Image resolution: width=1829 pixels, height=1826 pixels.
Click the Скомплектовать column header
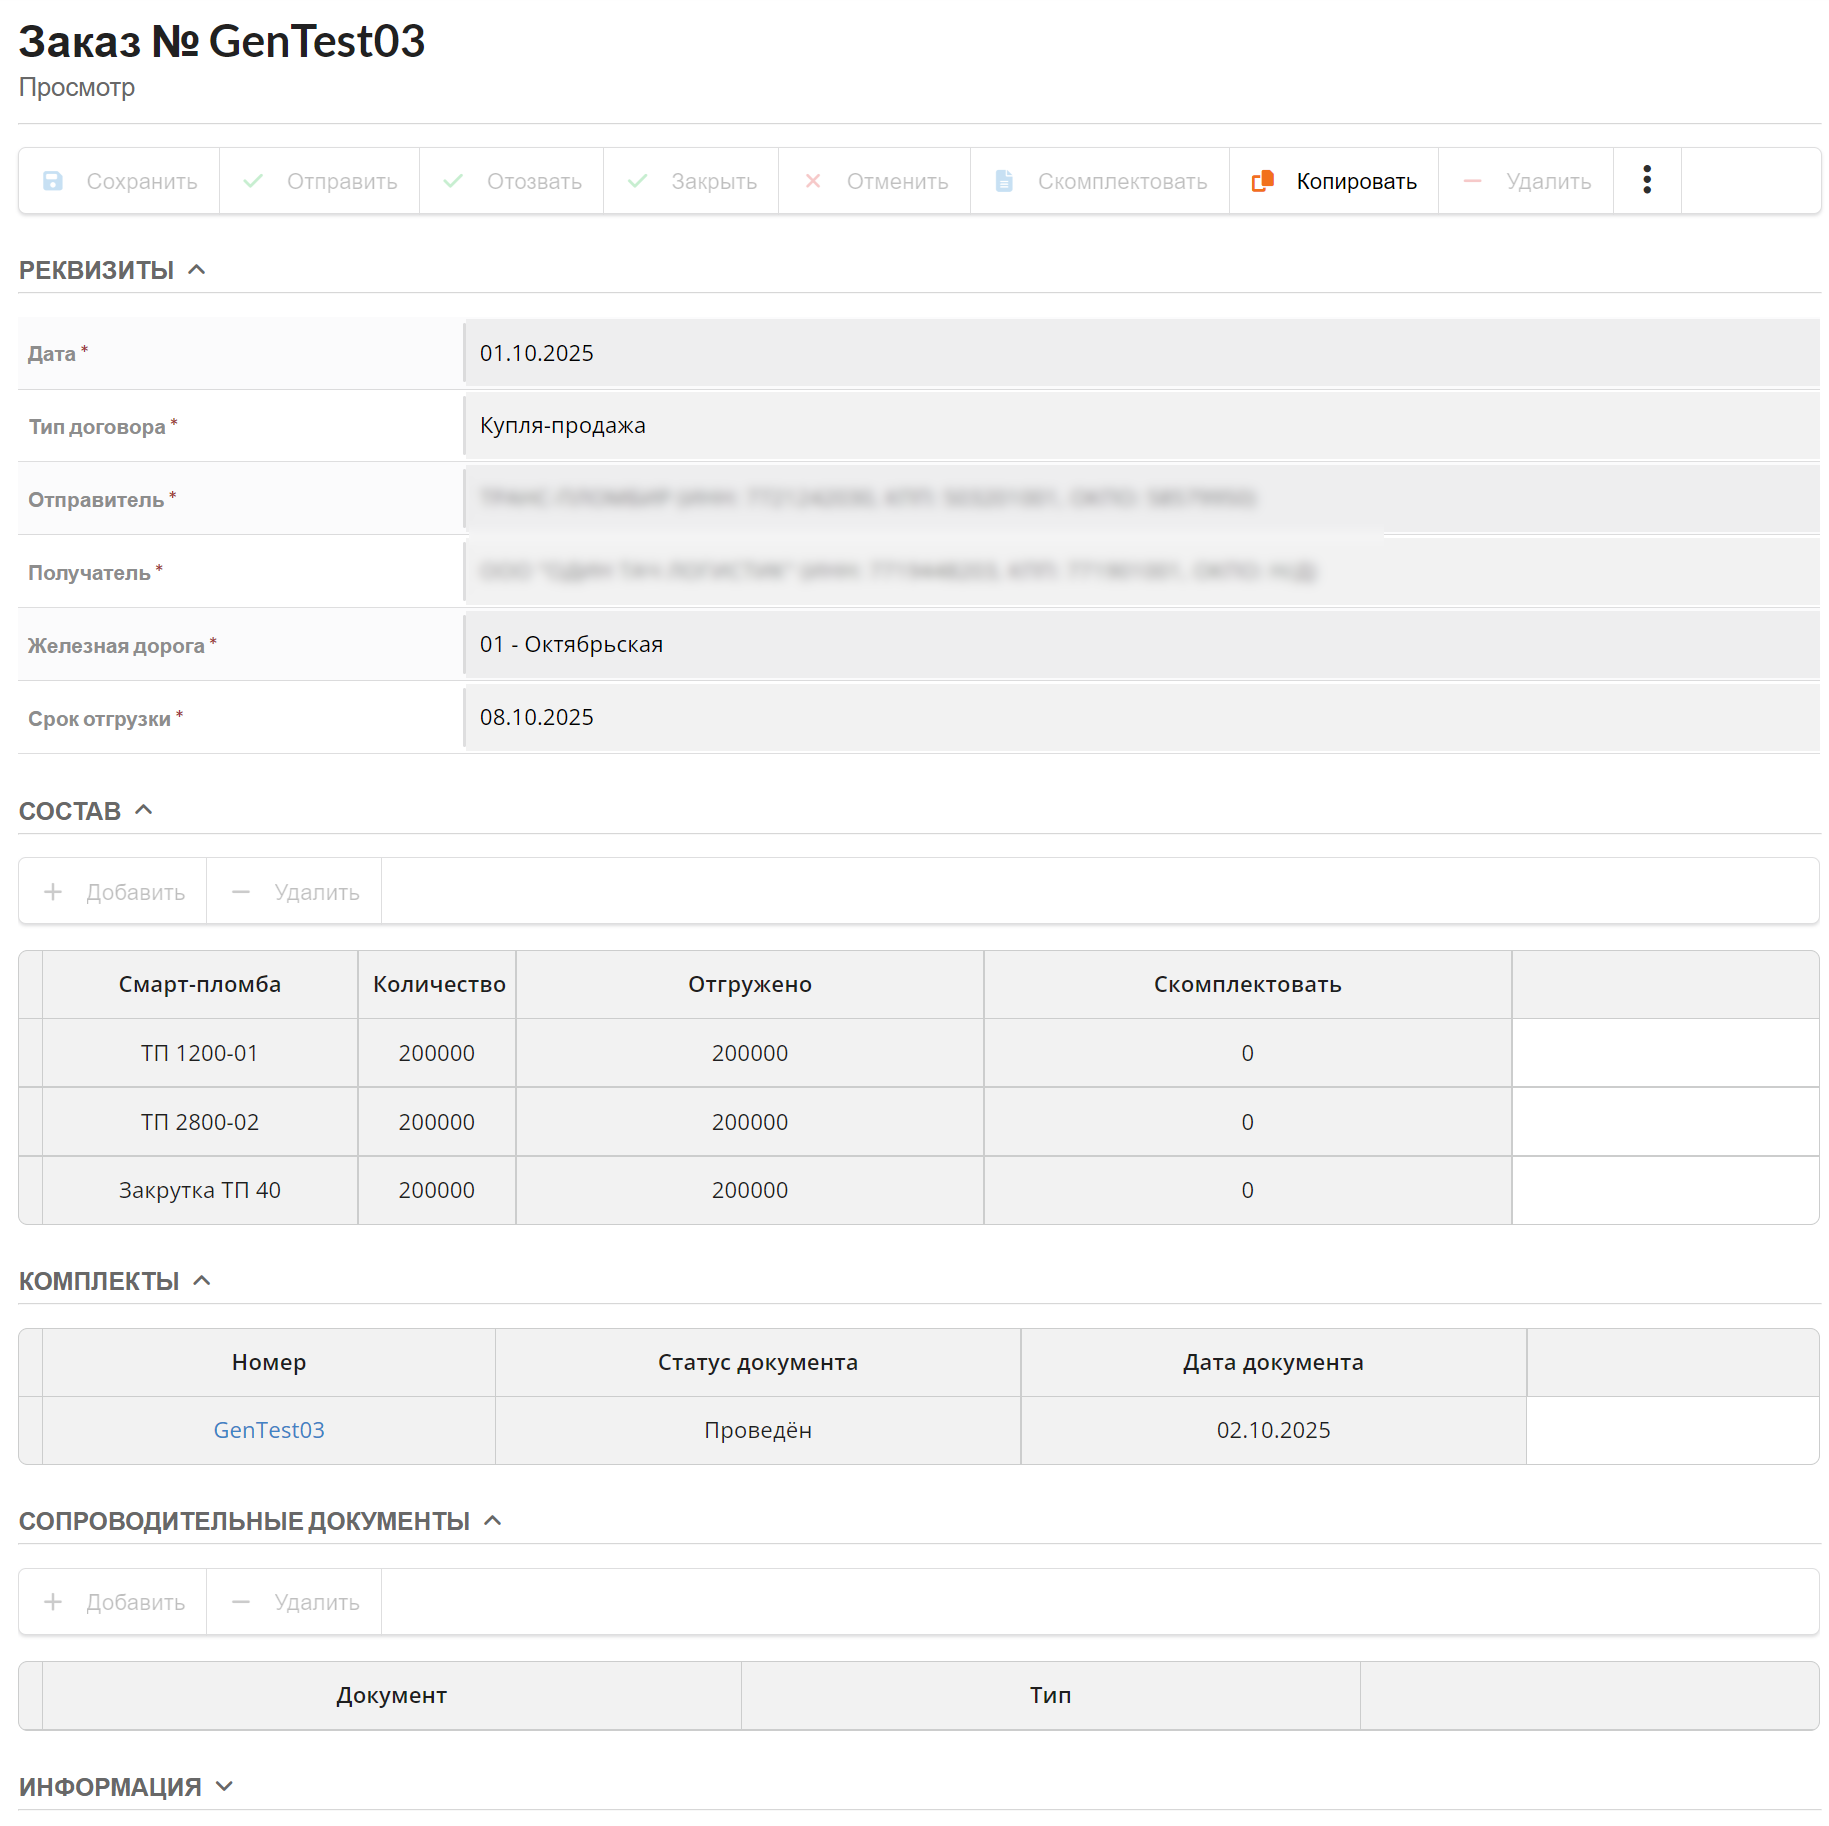[x=1247, y=984]
